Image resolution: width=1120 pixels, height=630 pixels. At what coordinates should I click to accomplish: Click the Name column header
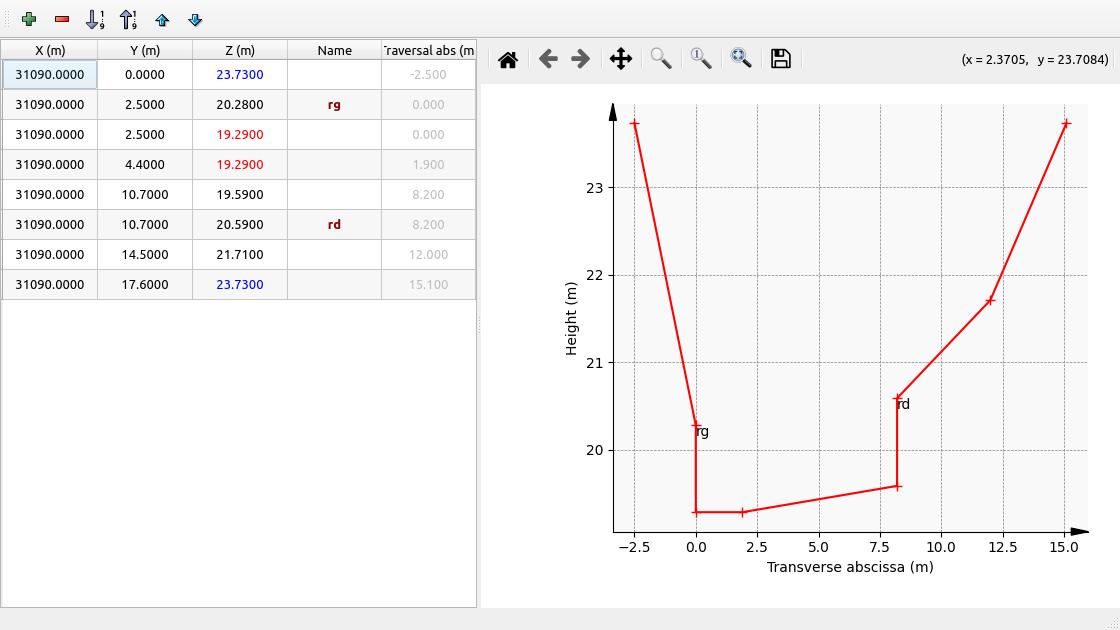[334, 50]
